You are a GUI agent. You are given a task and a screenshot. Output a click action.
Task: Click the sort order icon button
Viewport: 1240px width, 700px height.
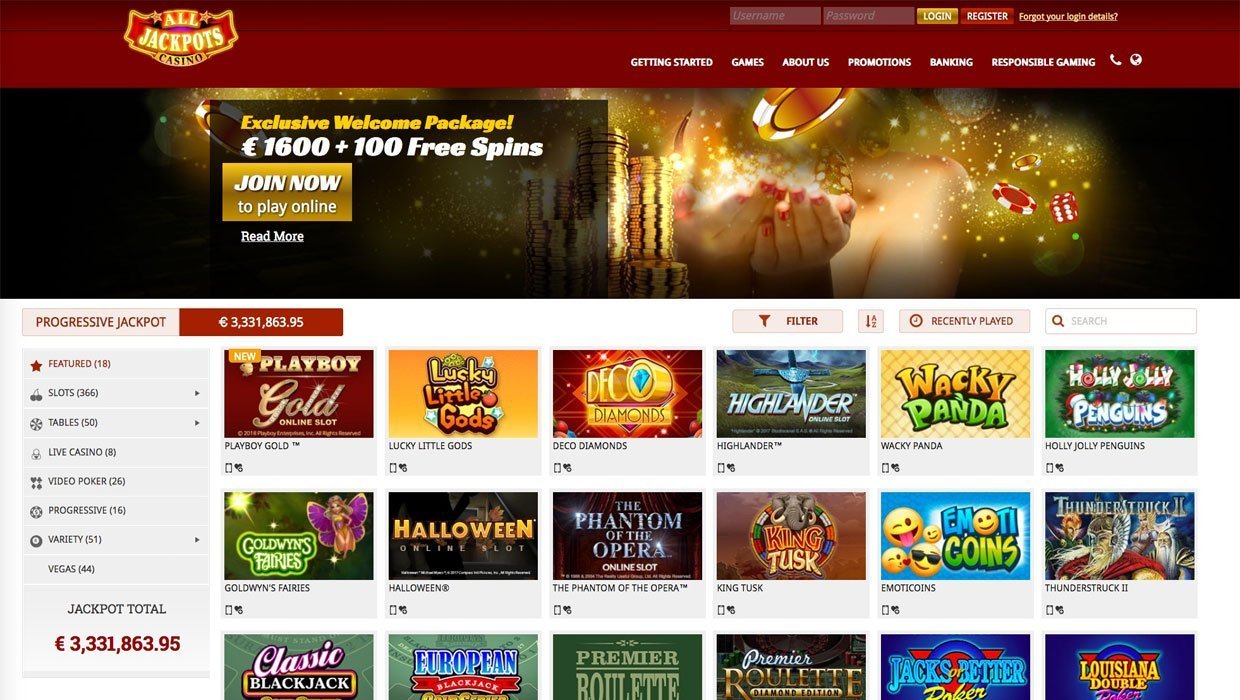(871, 321)
